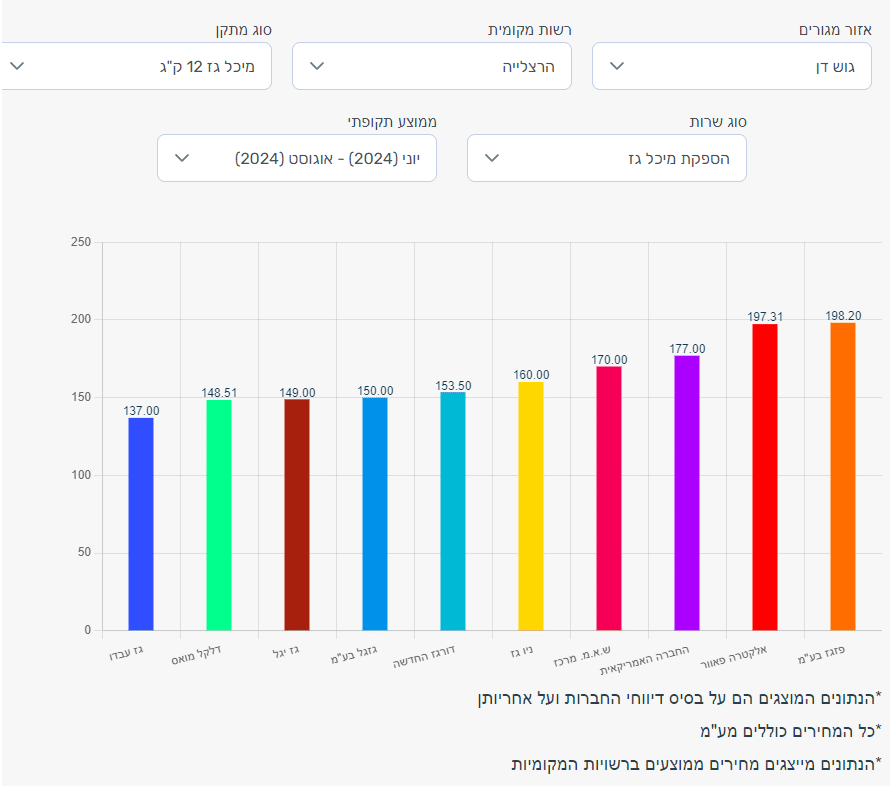Click the red אלקטרה פאוור bar
890x786 pixels.
tap(765, 477)
